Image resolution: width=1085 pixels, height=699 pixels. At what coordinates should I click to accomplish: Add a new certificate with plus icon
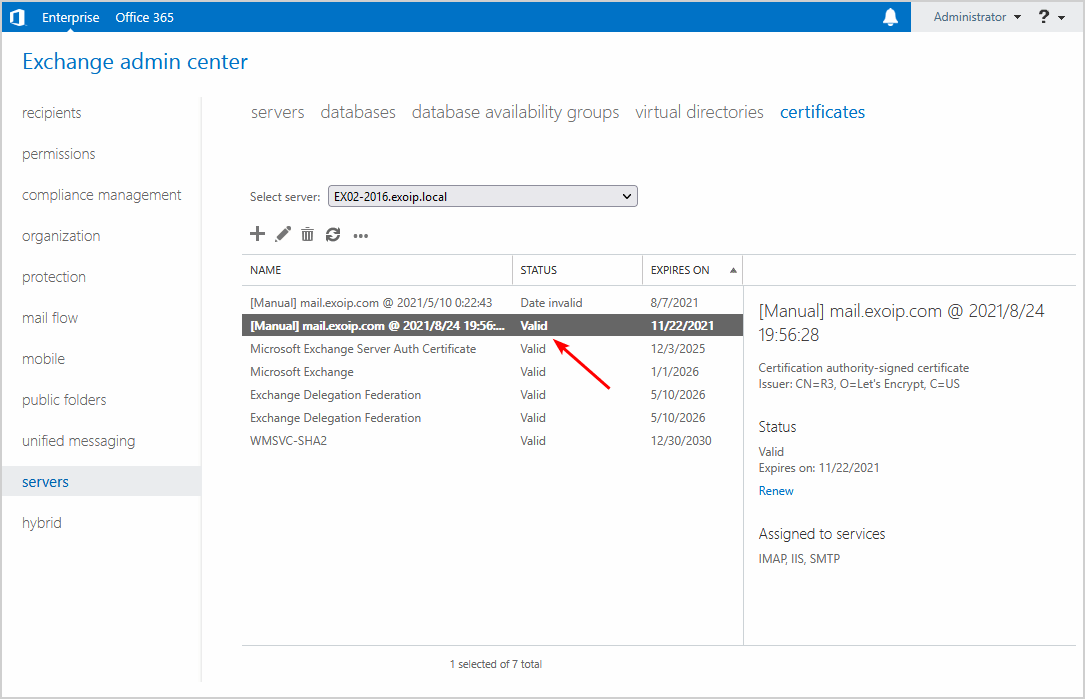coord(257,234)
